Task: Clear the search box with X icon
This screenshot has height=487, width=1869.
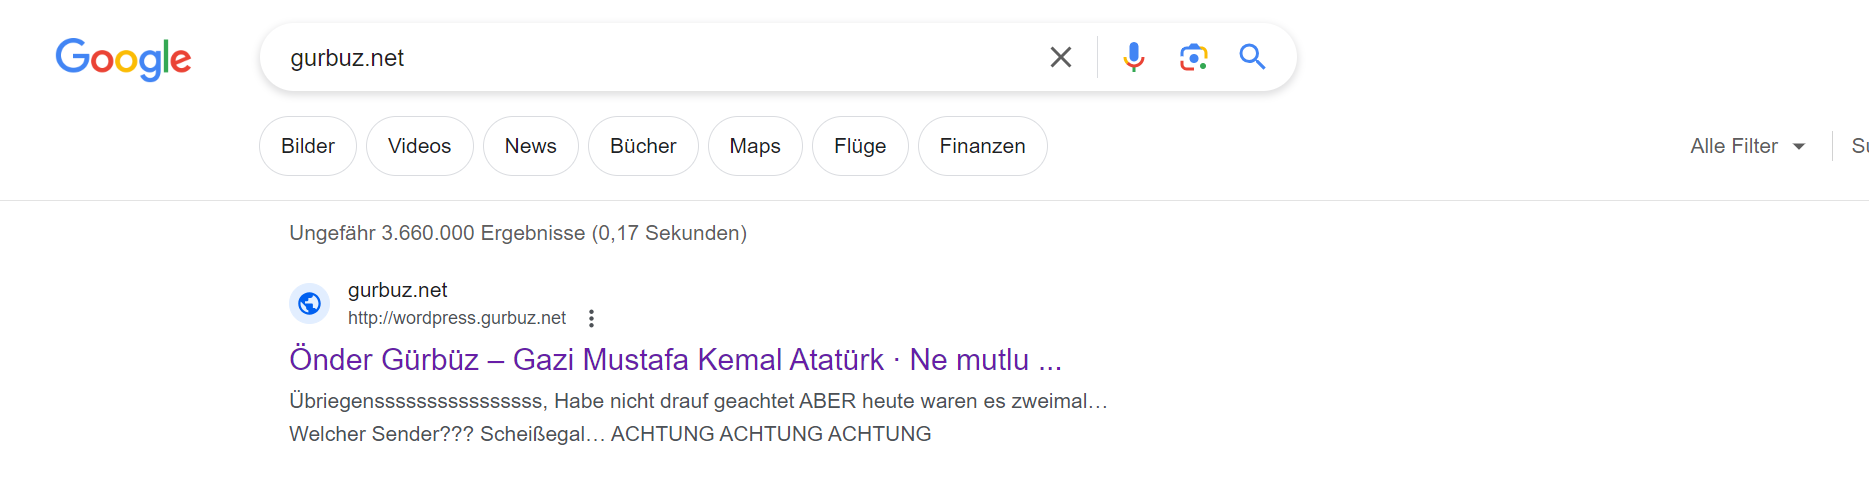Action: click(1061, 57)
